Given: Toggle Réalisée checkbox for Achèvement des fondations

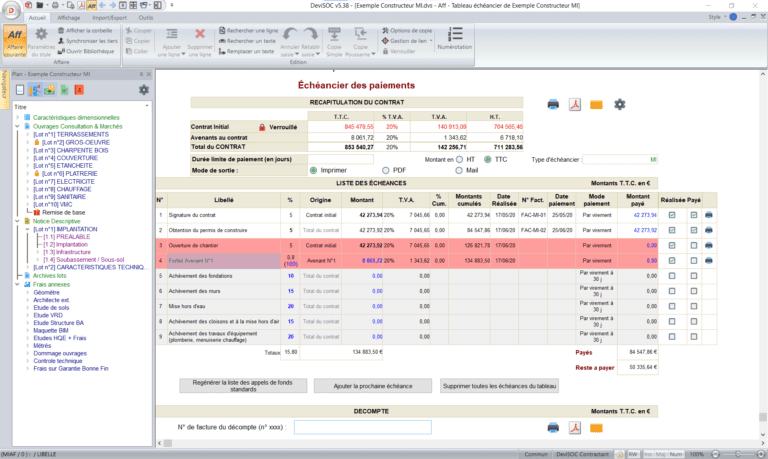Looking at the screenshot, I should [672, 276].
